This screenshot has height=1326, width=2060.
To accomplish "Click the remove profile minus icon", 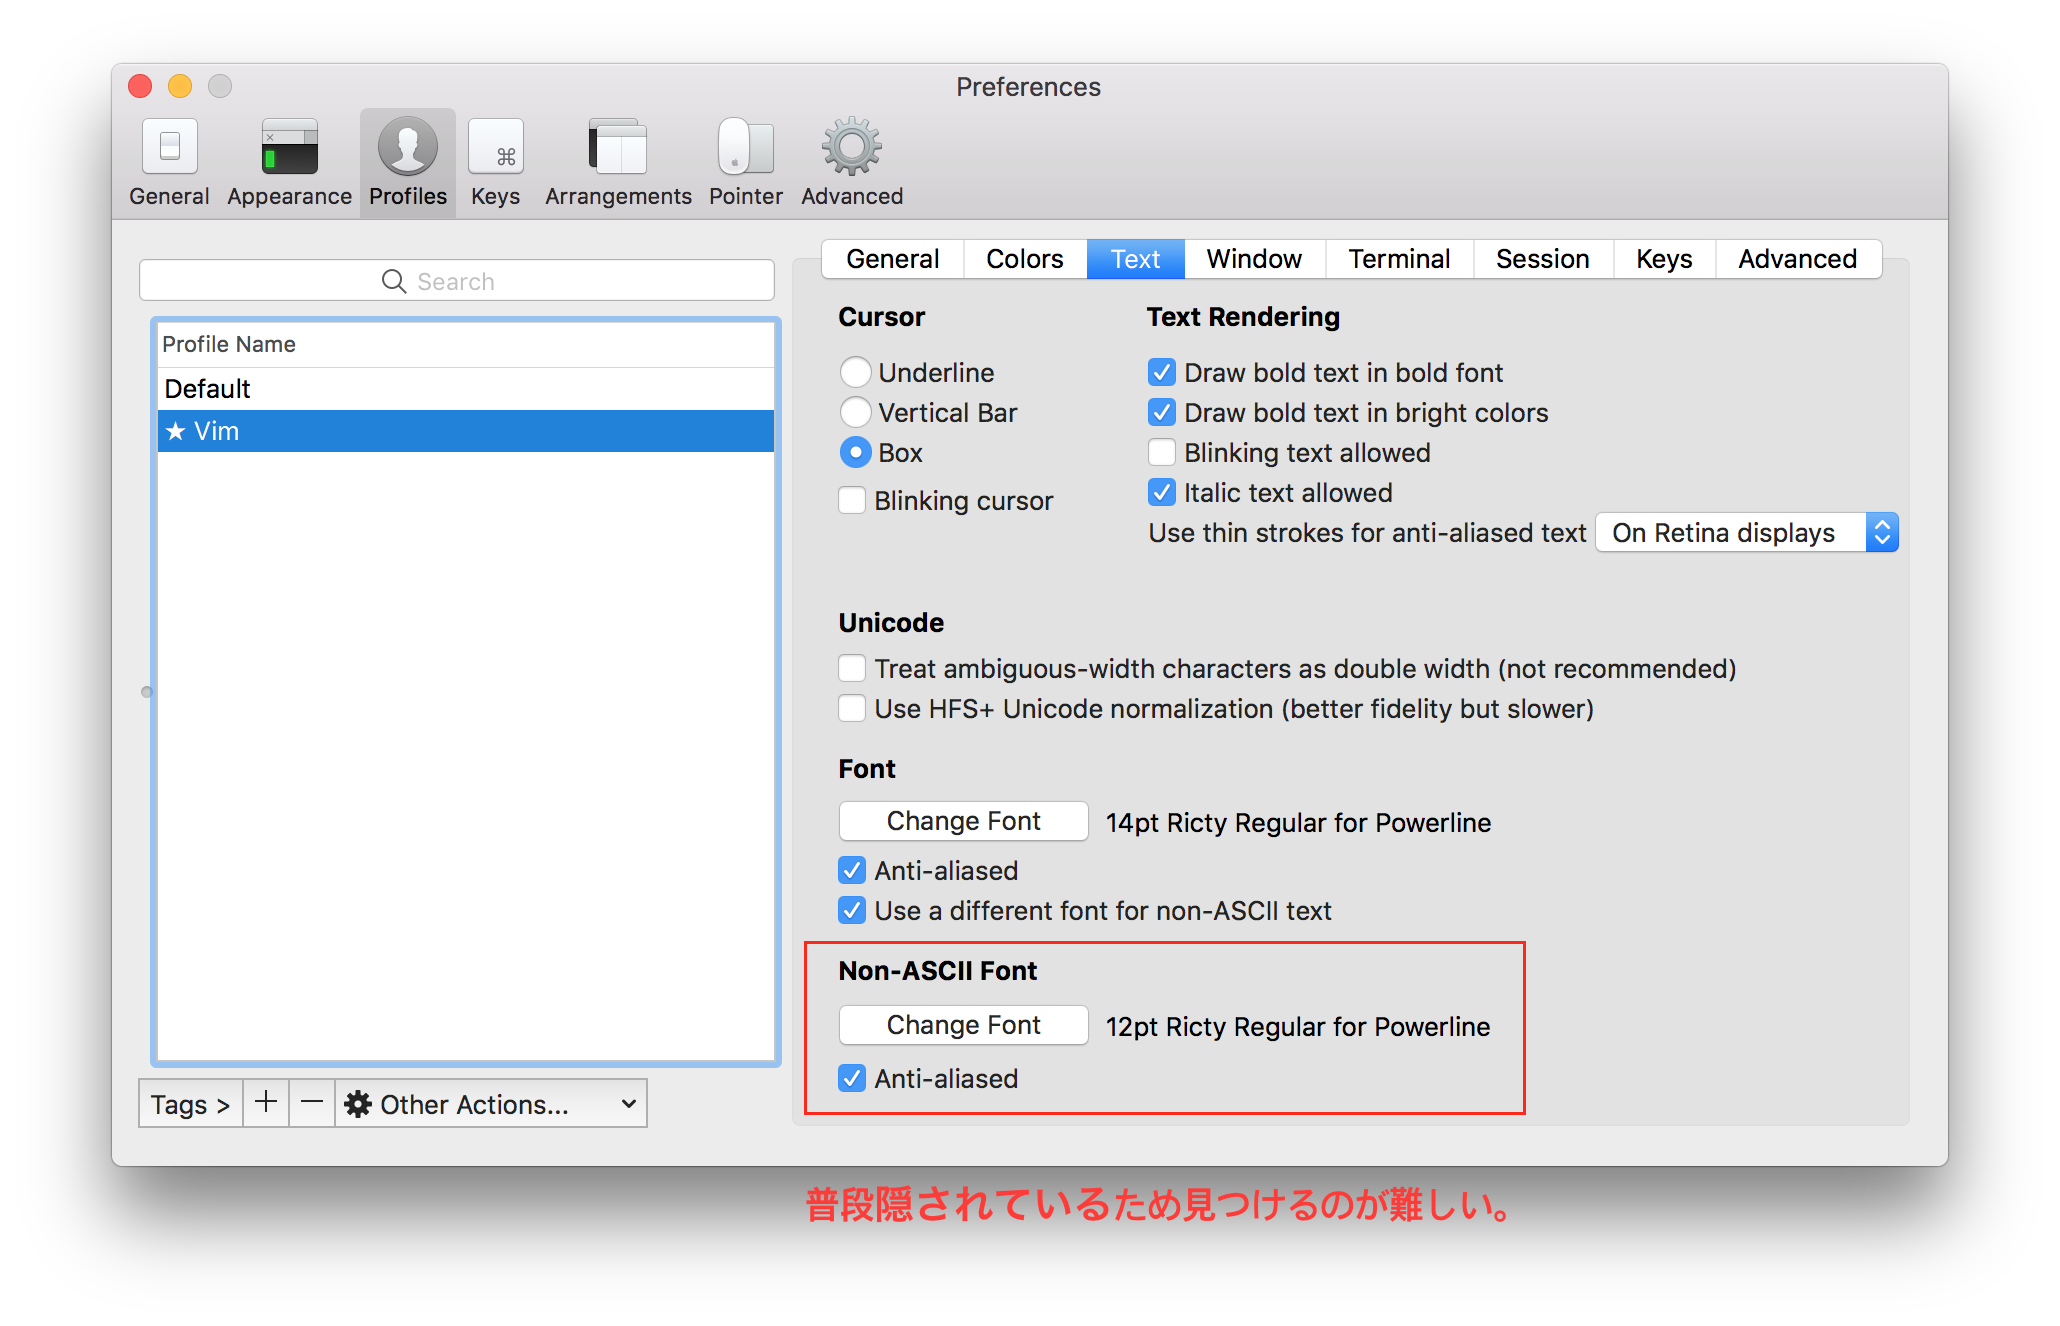I will (312, 1103).
